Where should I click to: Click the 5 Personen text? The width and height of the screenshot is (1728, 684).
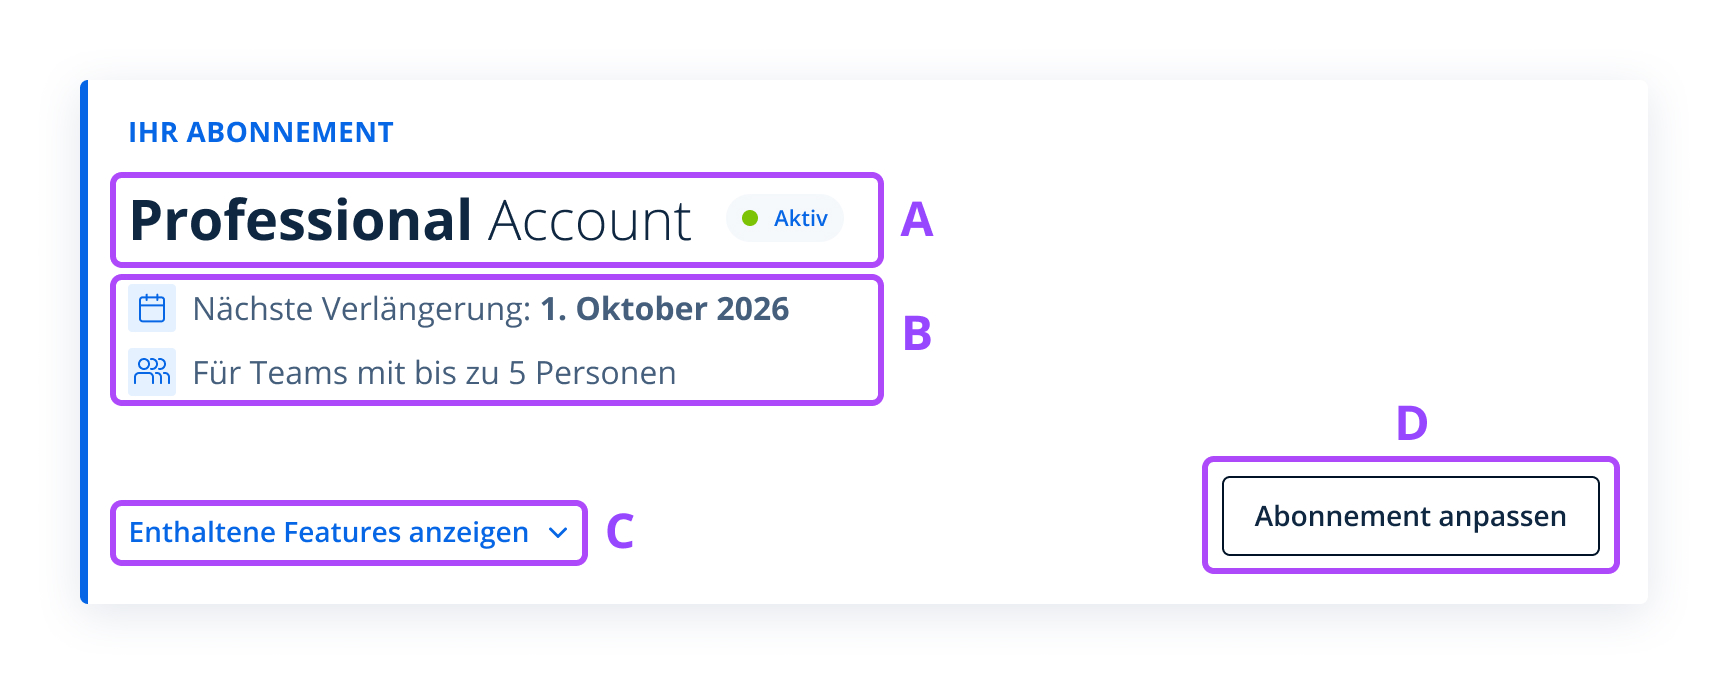point(592,373)
